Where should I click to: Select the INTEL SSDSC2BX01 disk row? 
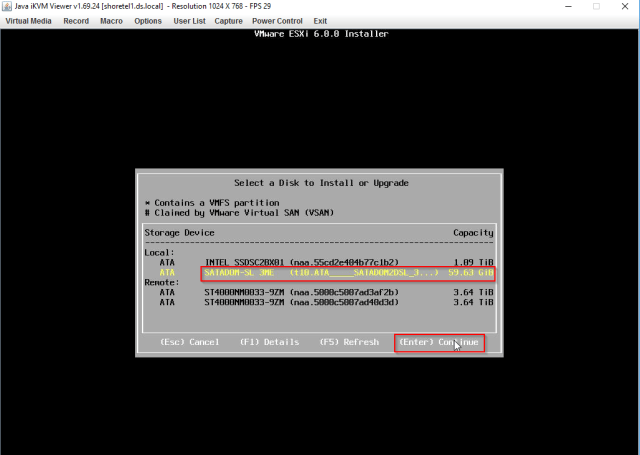coord(318,261)
